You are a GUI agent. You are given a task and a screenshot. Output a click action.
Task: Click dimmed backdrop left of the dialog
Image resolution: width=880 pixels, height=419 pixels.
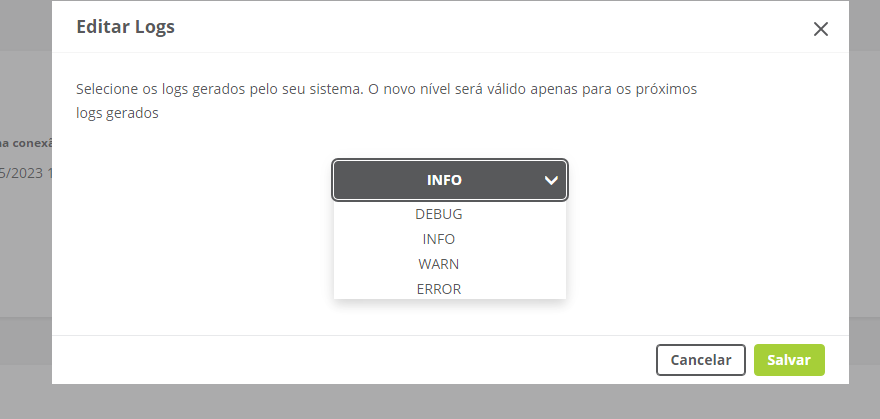pos(25,250)
